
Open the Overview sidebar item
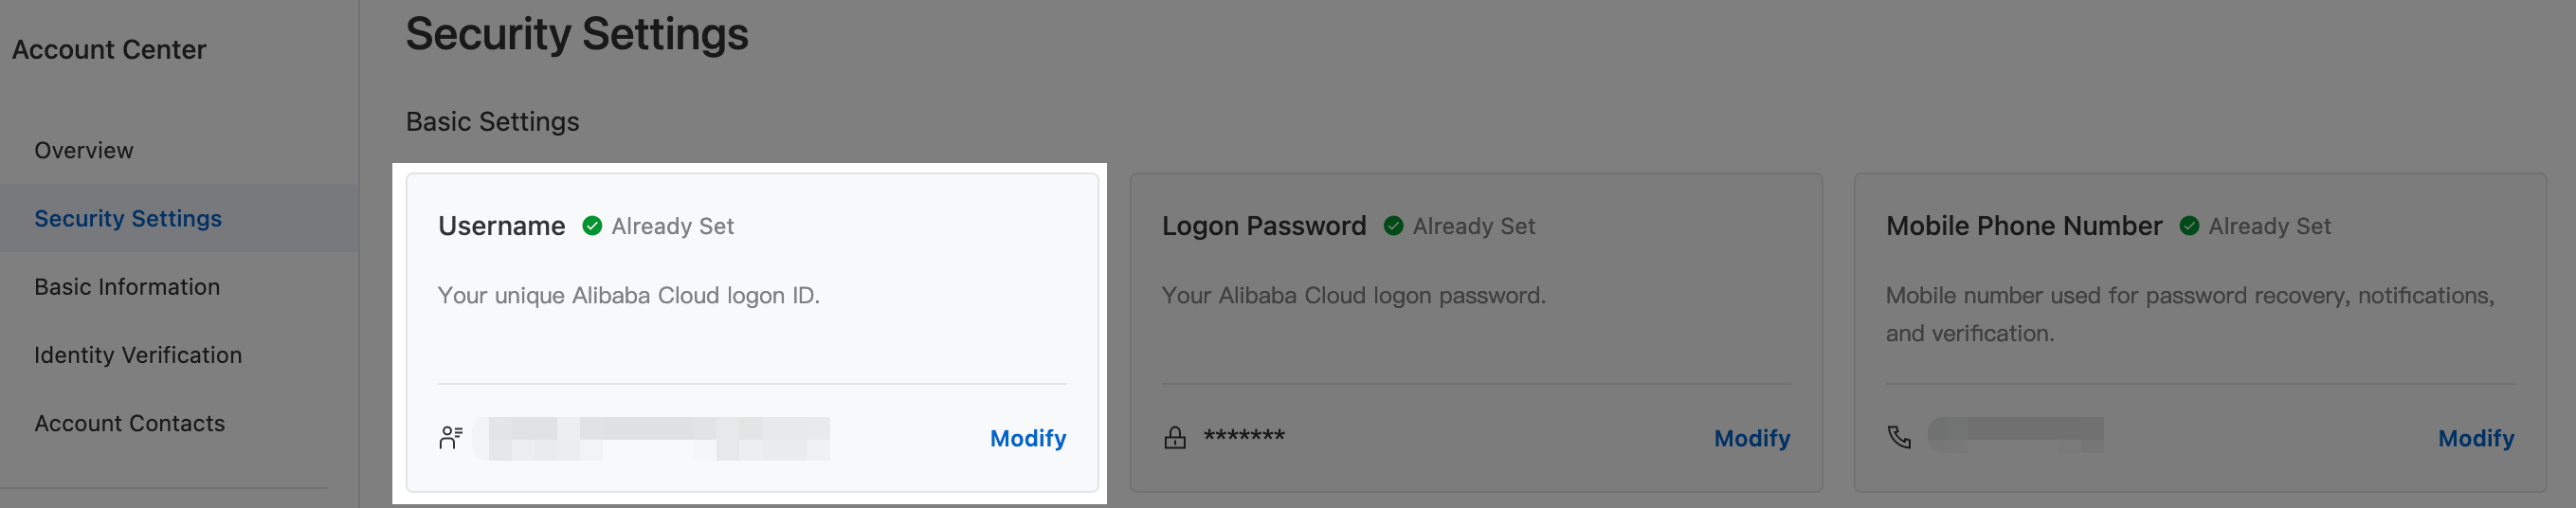pos(84,150)
